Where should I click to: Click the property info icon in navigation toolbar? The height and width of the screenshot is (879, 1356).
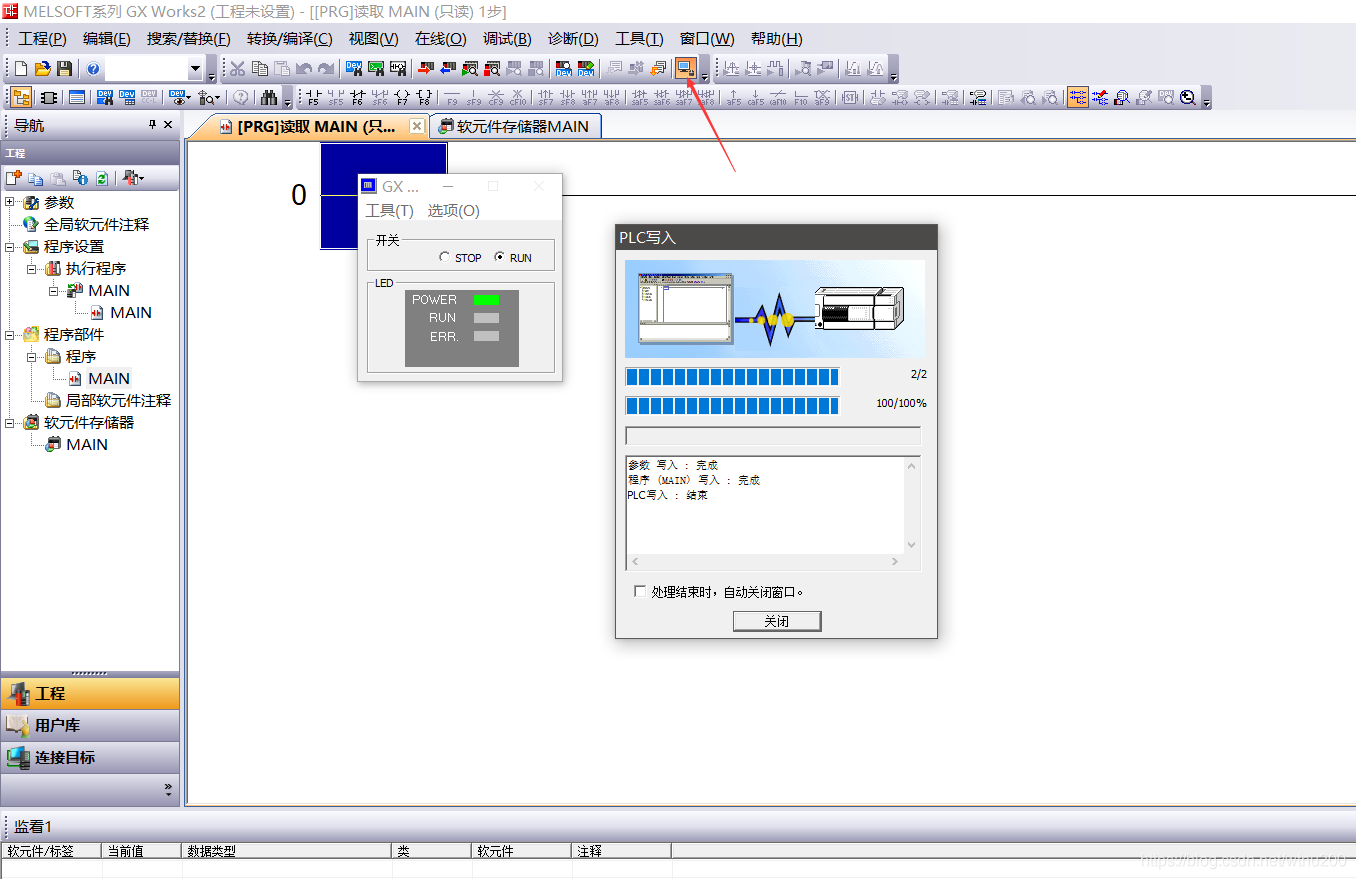tap(80, 178)
